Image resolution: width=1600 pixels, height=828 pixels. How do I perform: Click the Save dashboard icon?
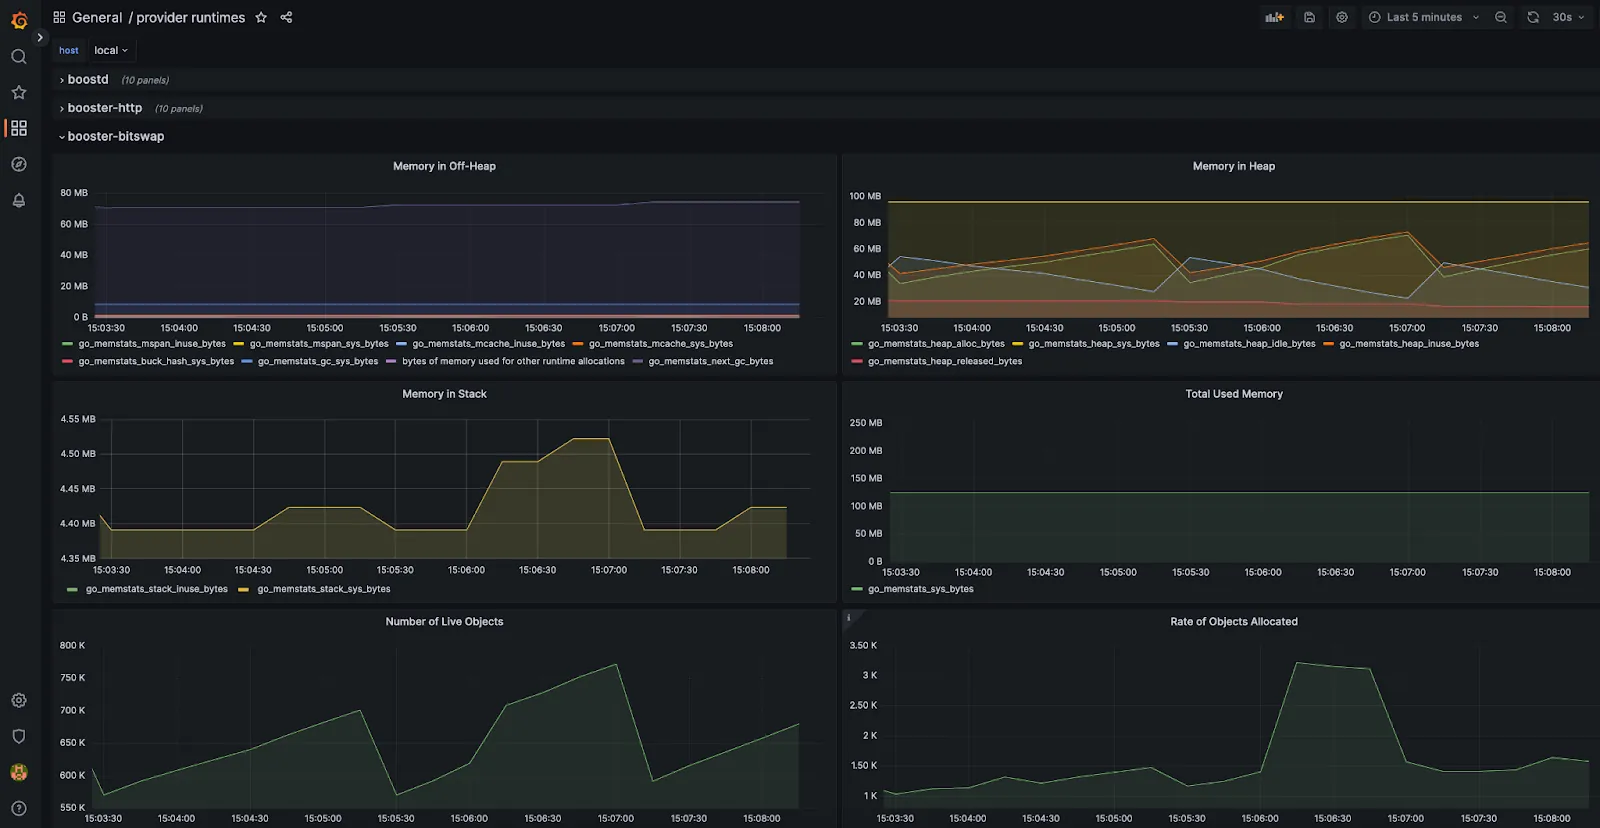[1309, 17]
